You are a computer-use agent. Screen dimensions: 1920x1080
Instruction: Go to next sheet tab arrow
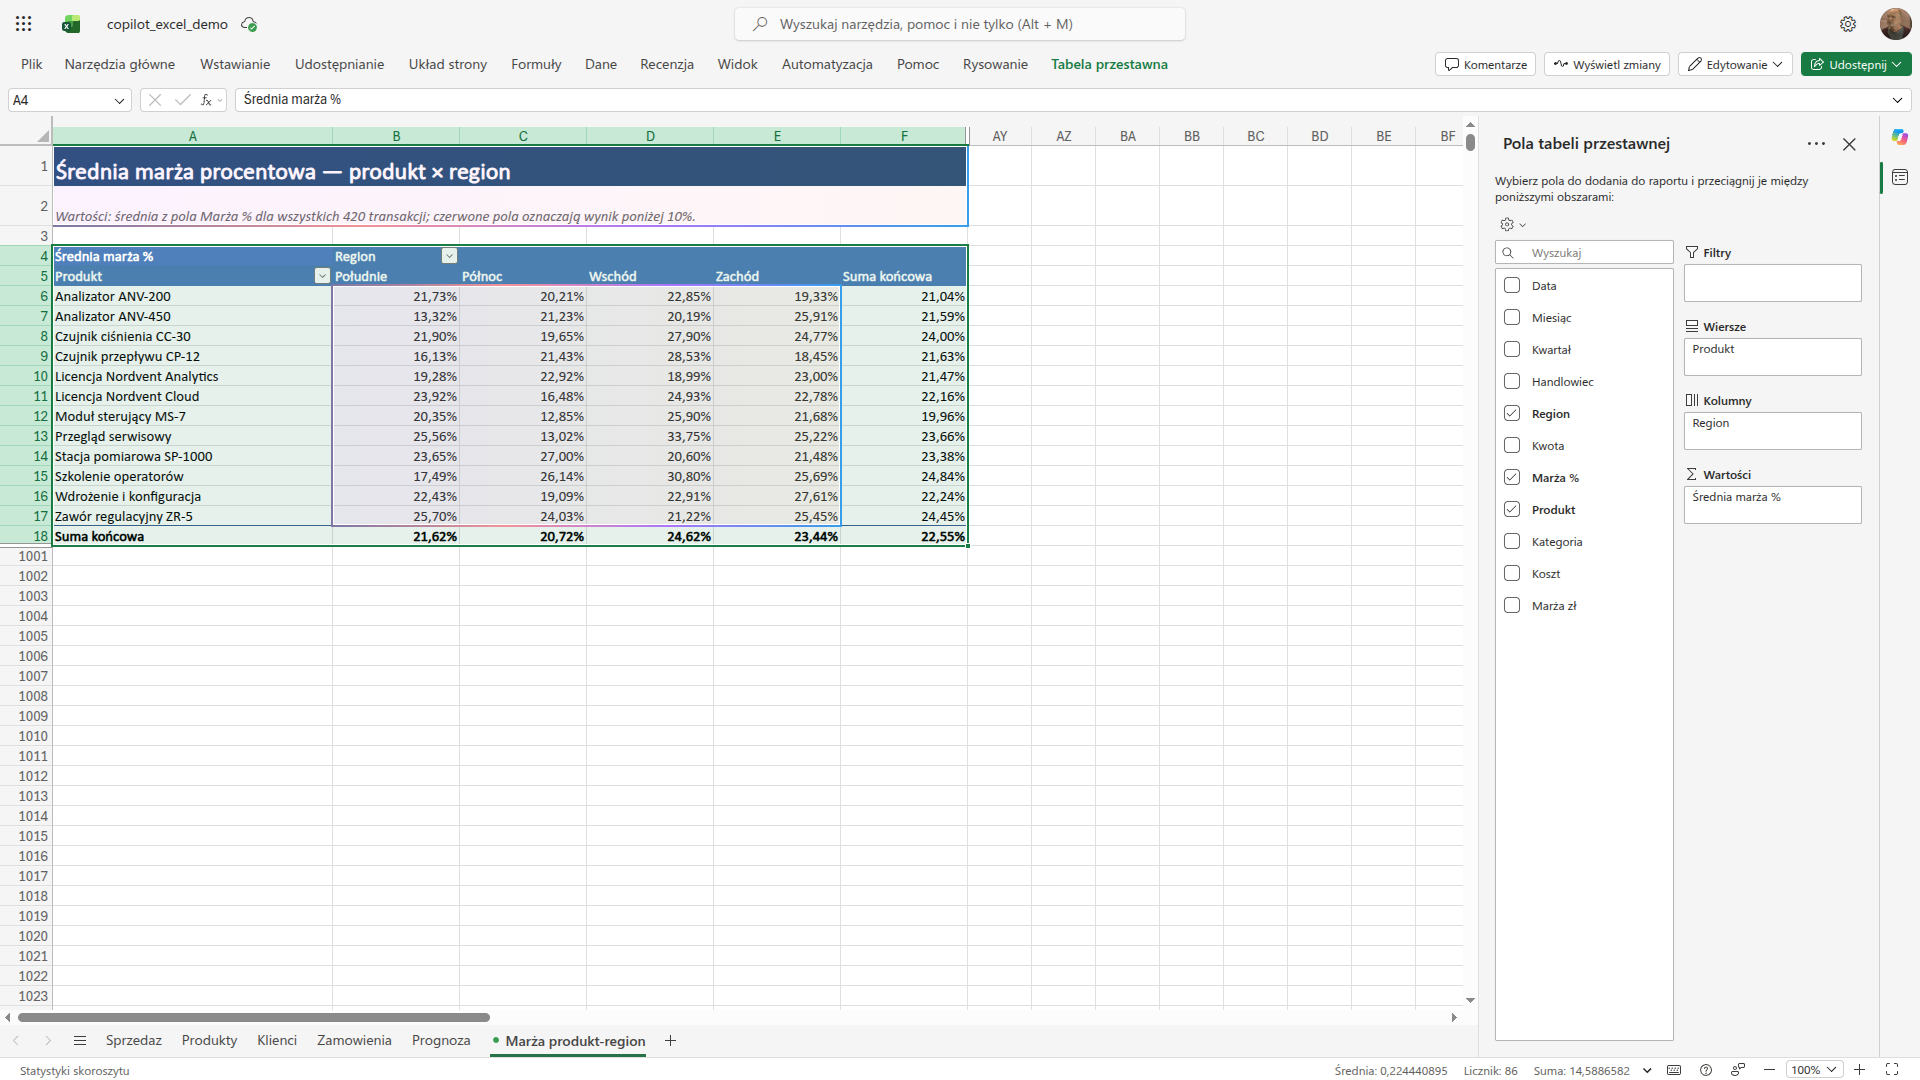click(48, 1041)
